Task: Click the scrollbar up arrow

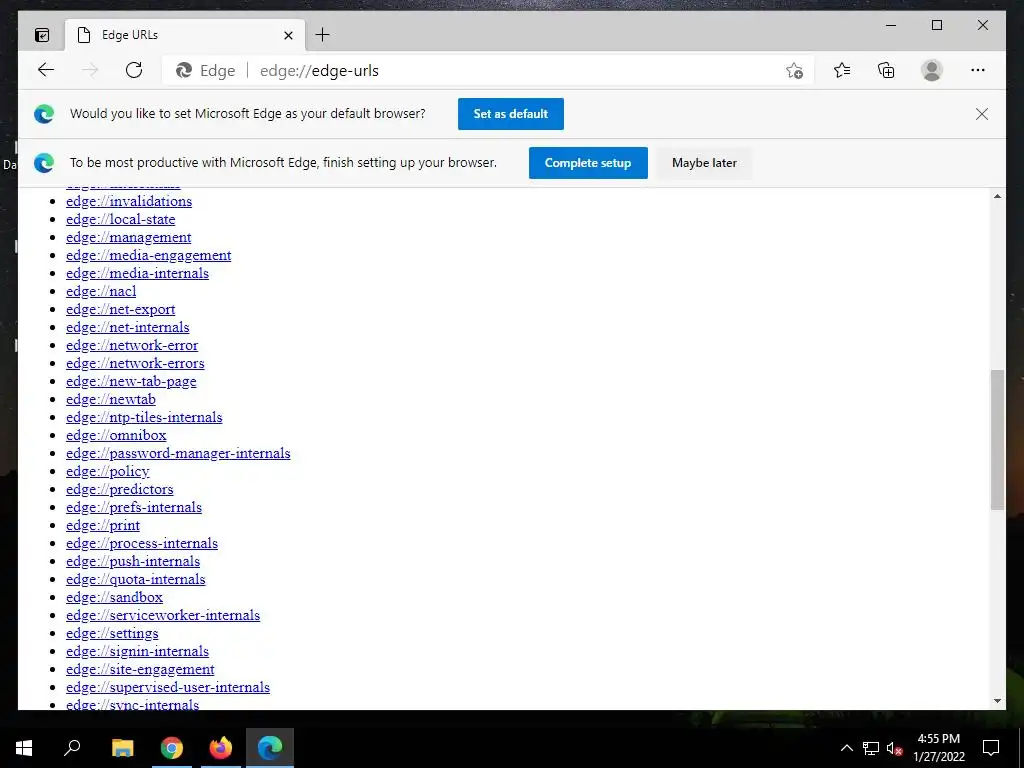Action: pos(997,196)
